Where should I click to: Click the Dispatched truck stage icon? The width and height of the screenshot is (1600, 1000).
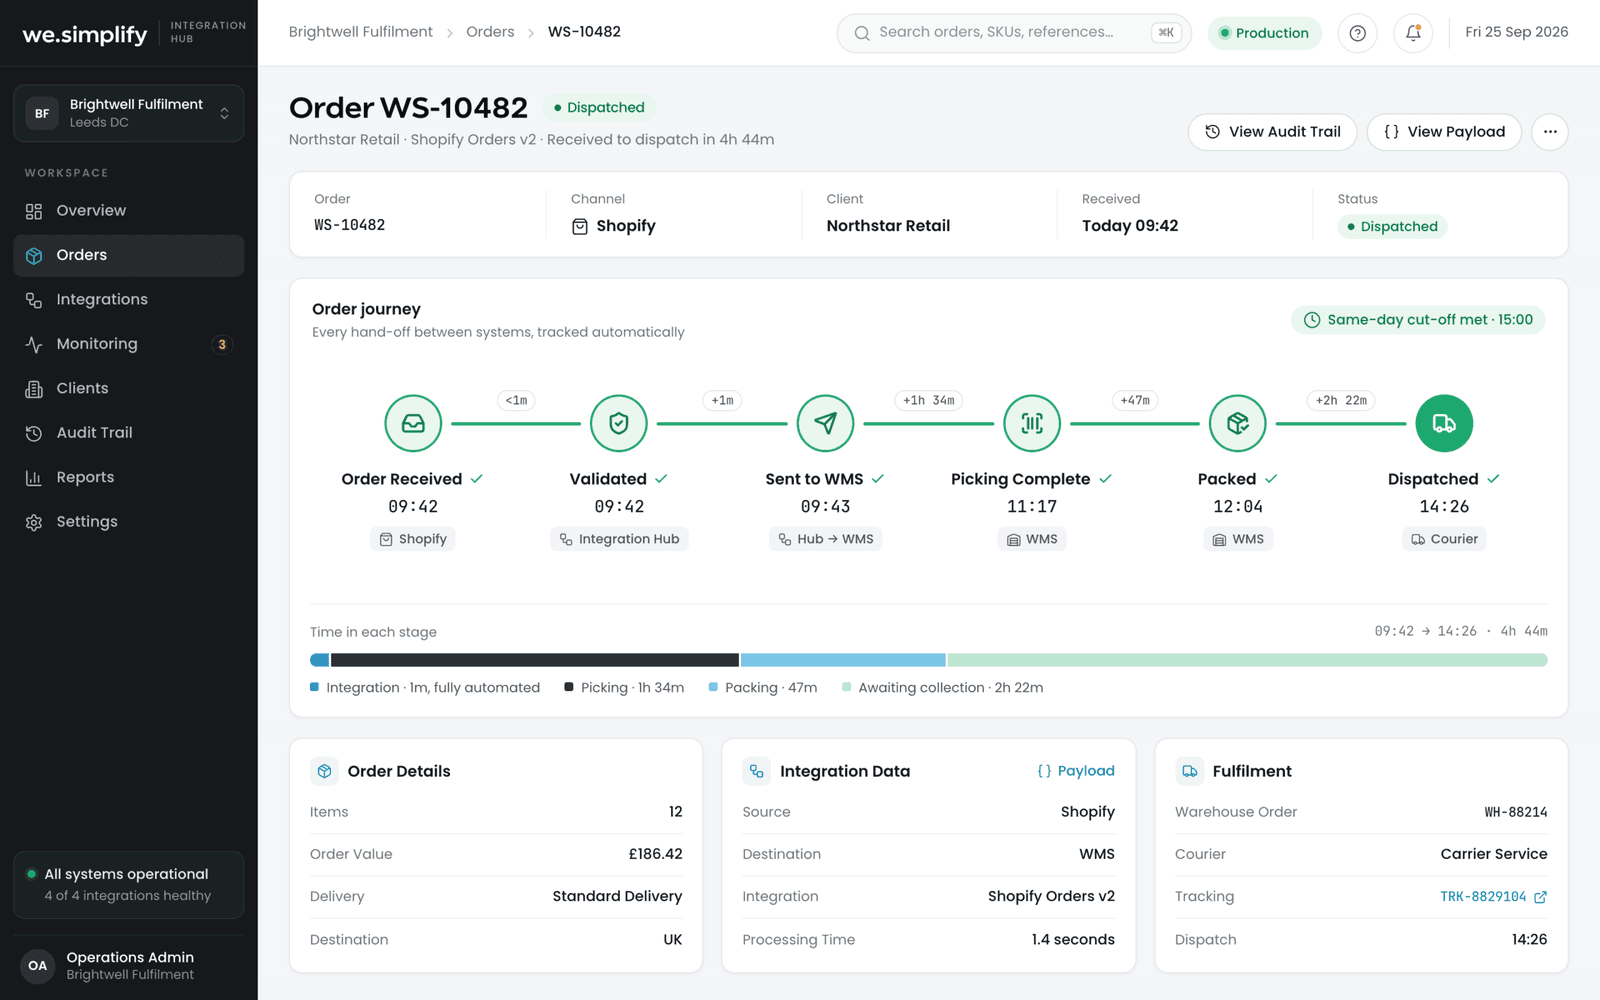point(1444,423)
